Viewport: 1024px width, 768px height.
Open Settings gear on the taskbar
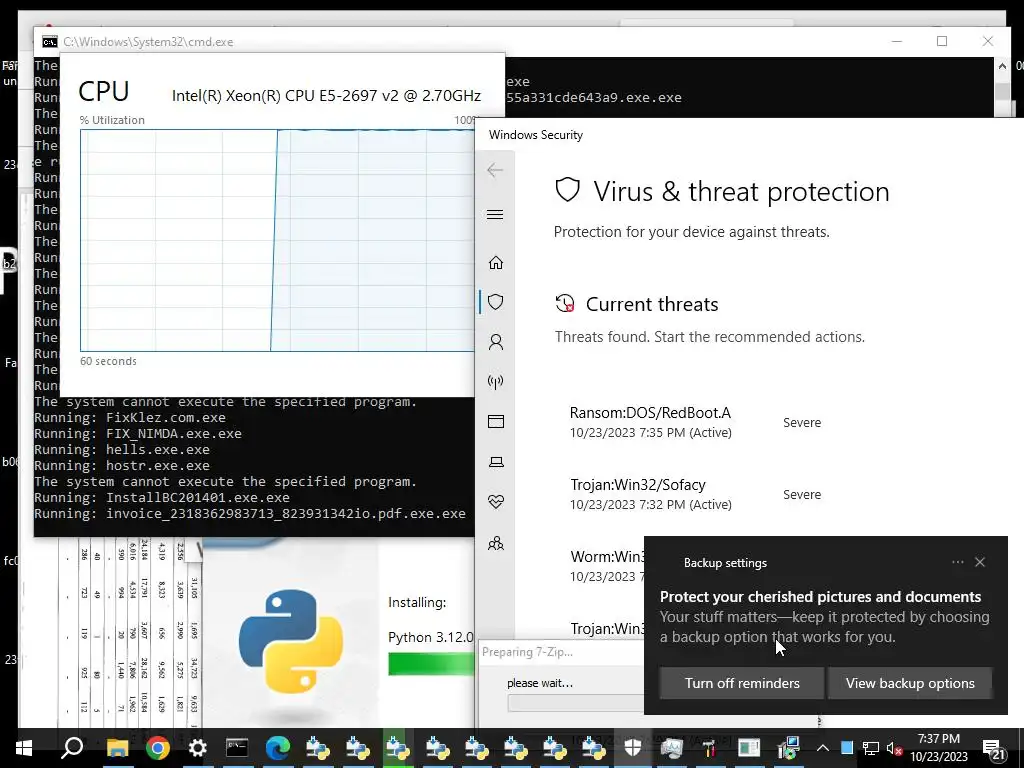pos(197,748)
